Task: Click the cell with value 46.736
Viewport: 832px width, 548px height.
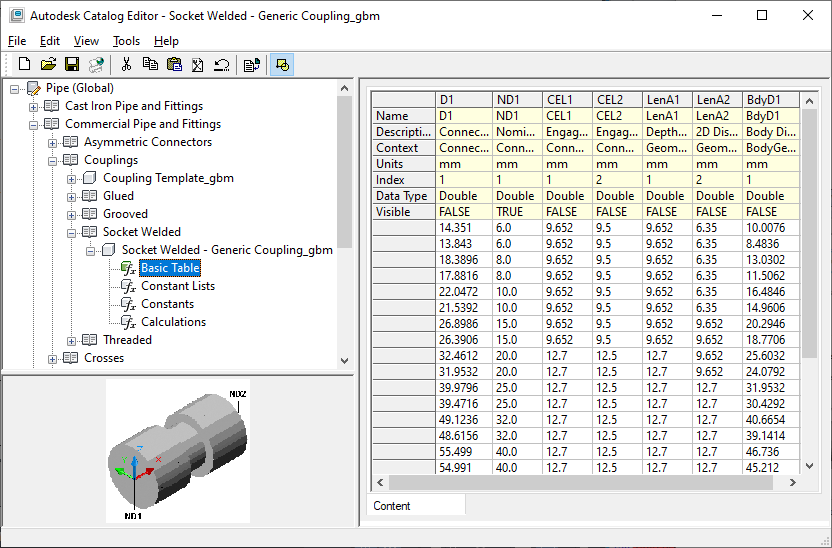Action: [x=771, y=451]
